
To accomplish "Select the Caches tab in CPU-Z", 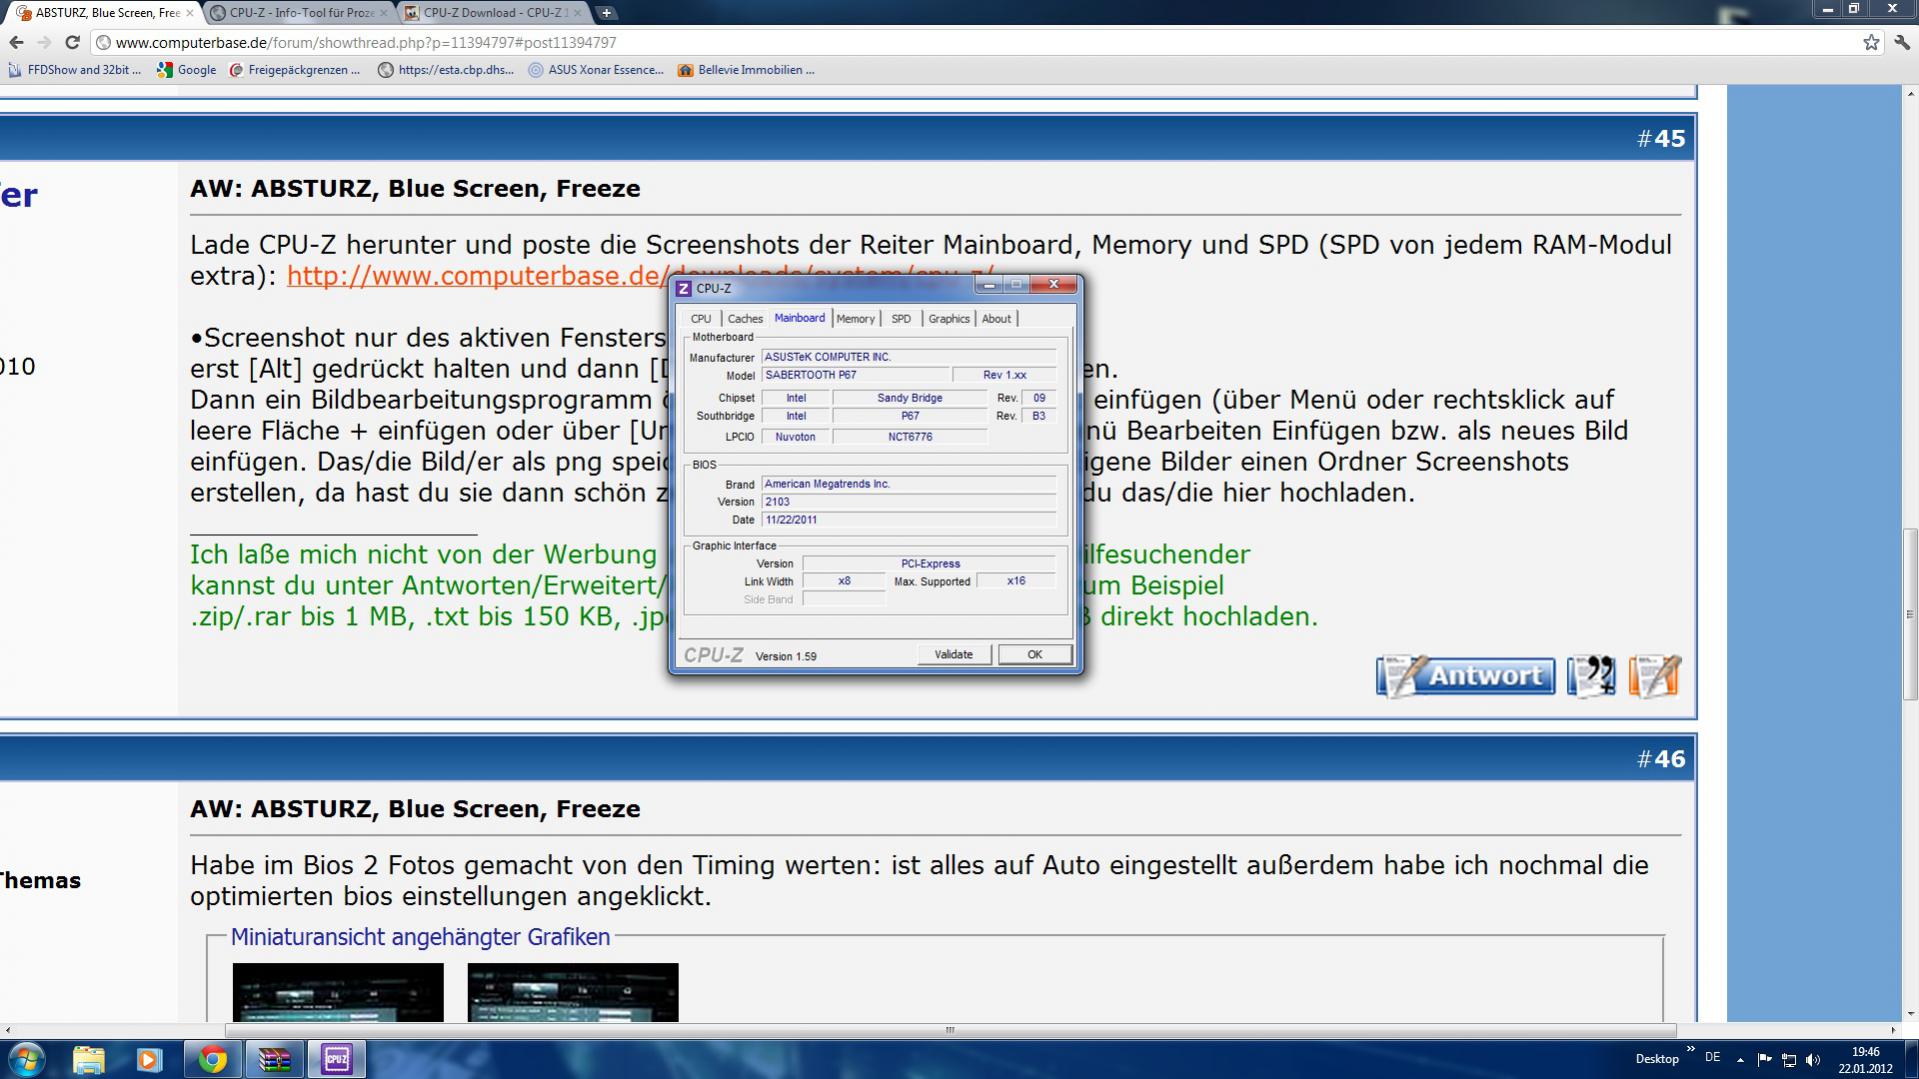I will pyautogui.click(x=745, y=319).
